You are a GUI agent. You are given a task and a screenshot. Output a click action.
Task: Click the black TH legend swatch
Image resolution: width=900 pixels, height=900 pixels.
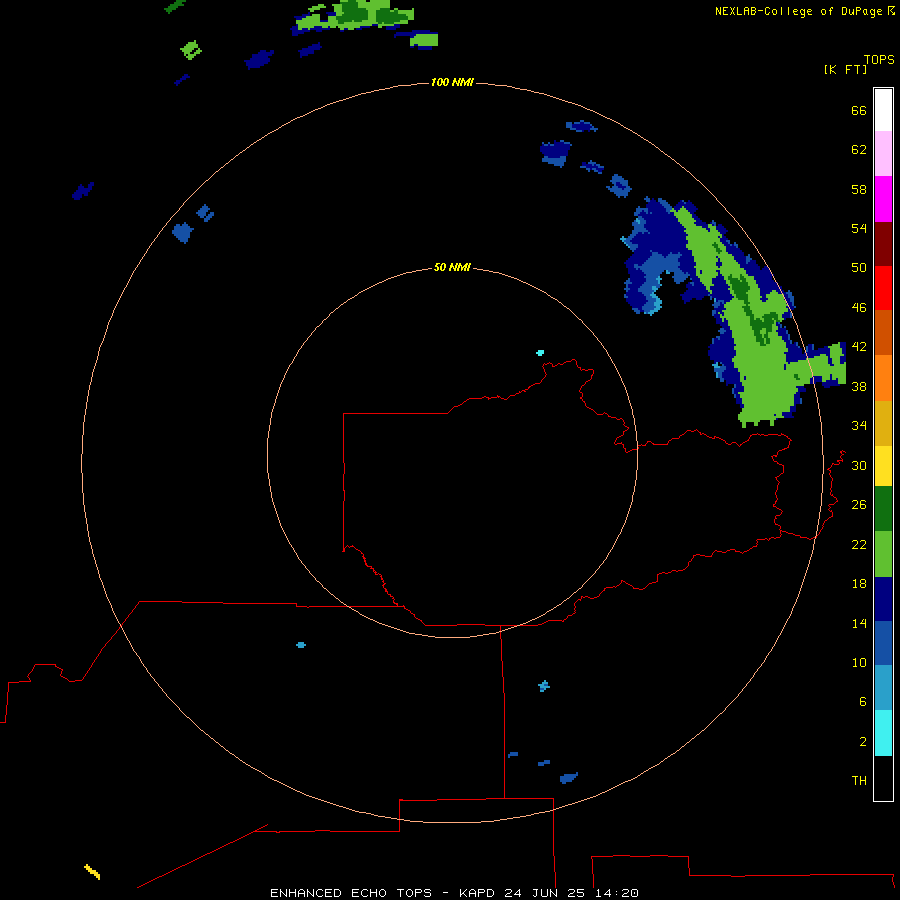coord(883,778)
